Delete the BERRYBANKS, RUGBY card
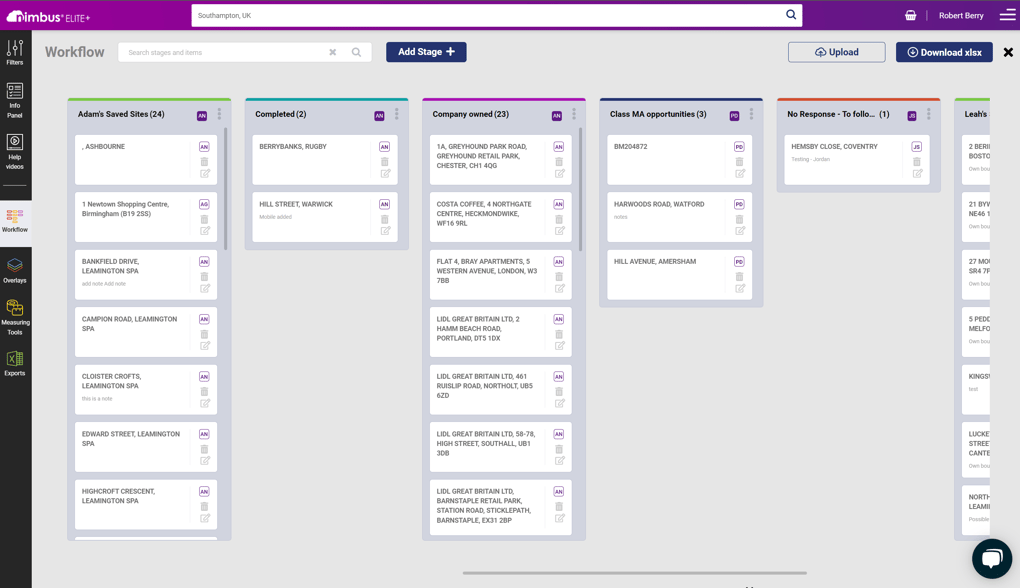The width and height of the screenshot is (1020, 588). click(383, 161)
